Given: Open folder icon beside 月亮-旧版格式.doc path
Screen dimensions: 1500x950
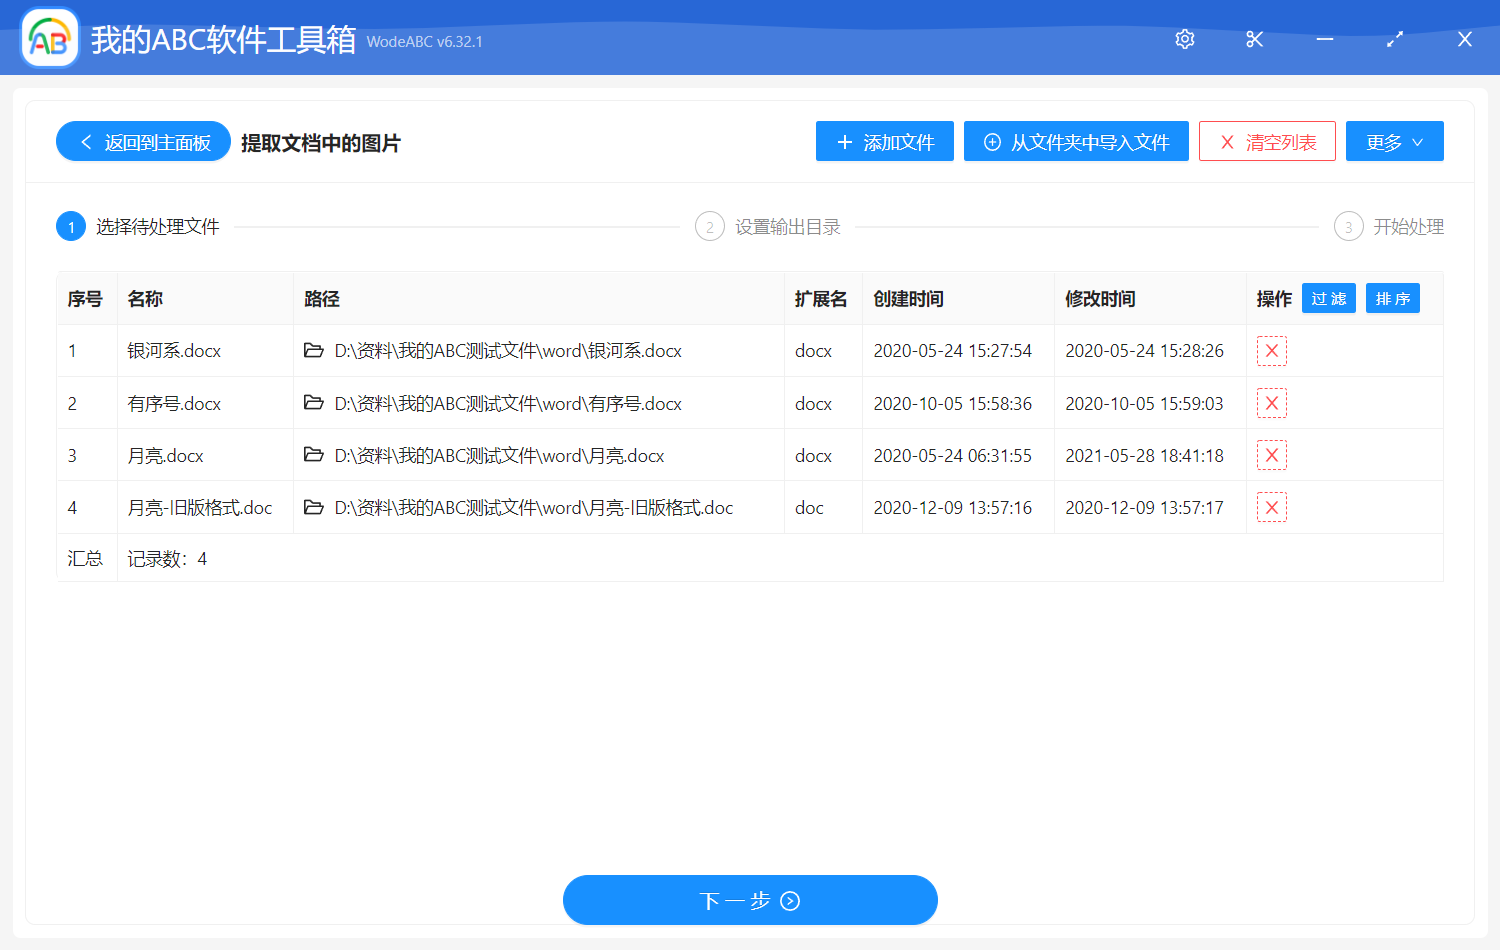Looking at the screenshot, I should click(x=314, y=507).
